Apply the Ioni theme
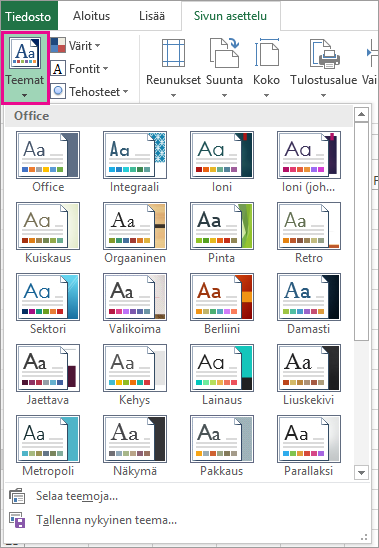Viewport: 379px width, 548px height. point(222,162)
